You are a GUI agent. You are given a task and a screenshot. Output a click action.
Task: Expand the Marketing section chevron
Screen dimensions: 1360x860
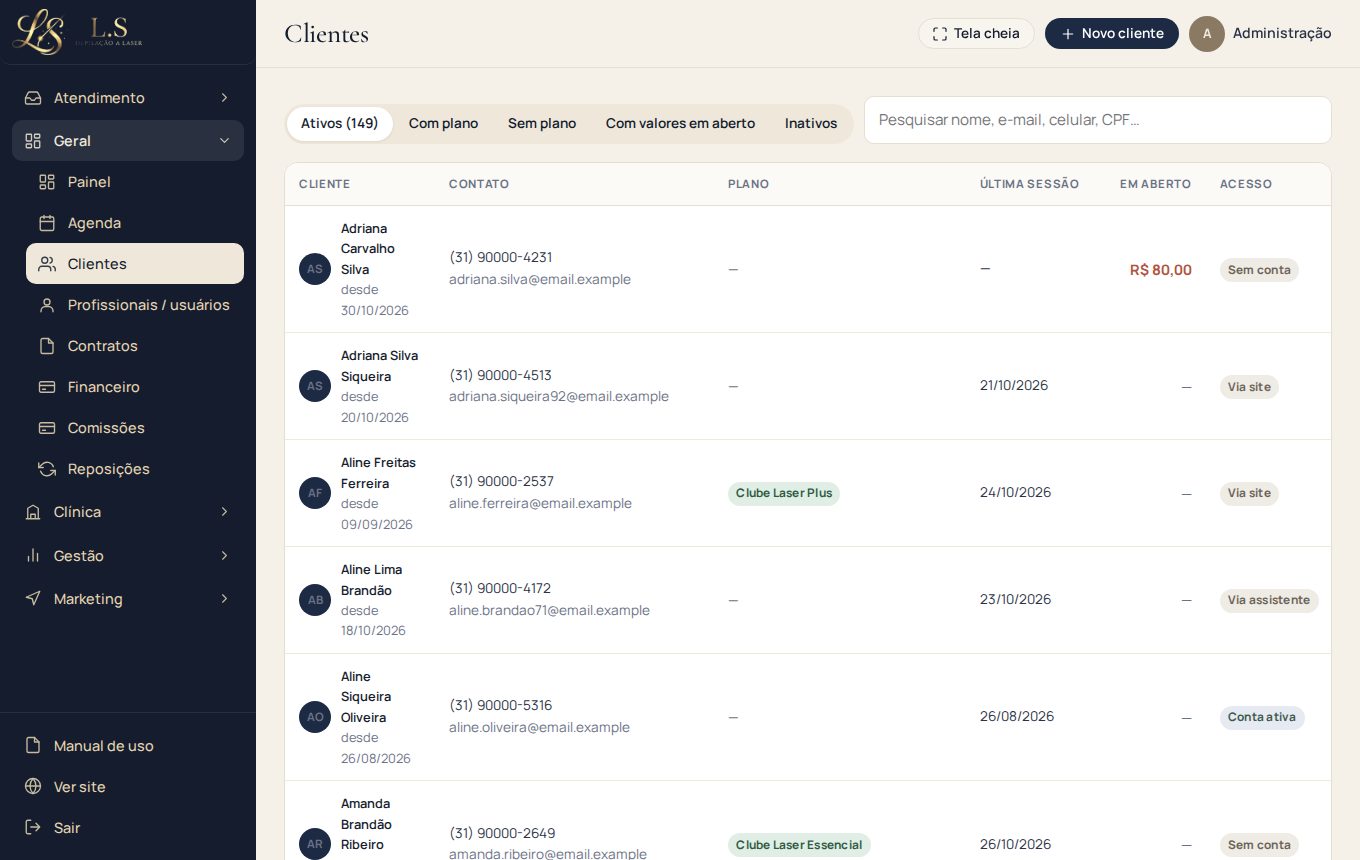tap(224, 598)
